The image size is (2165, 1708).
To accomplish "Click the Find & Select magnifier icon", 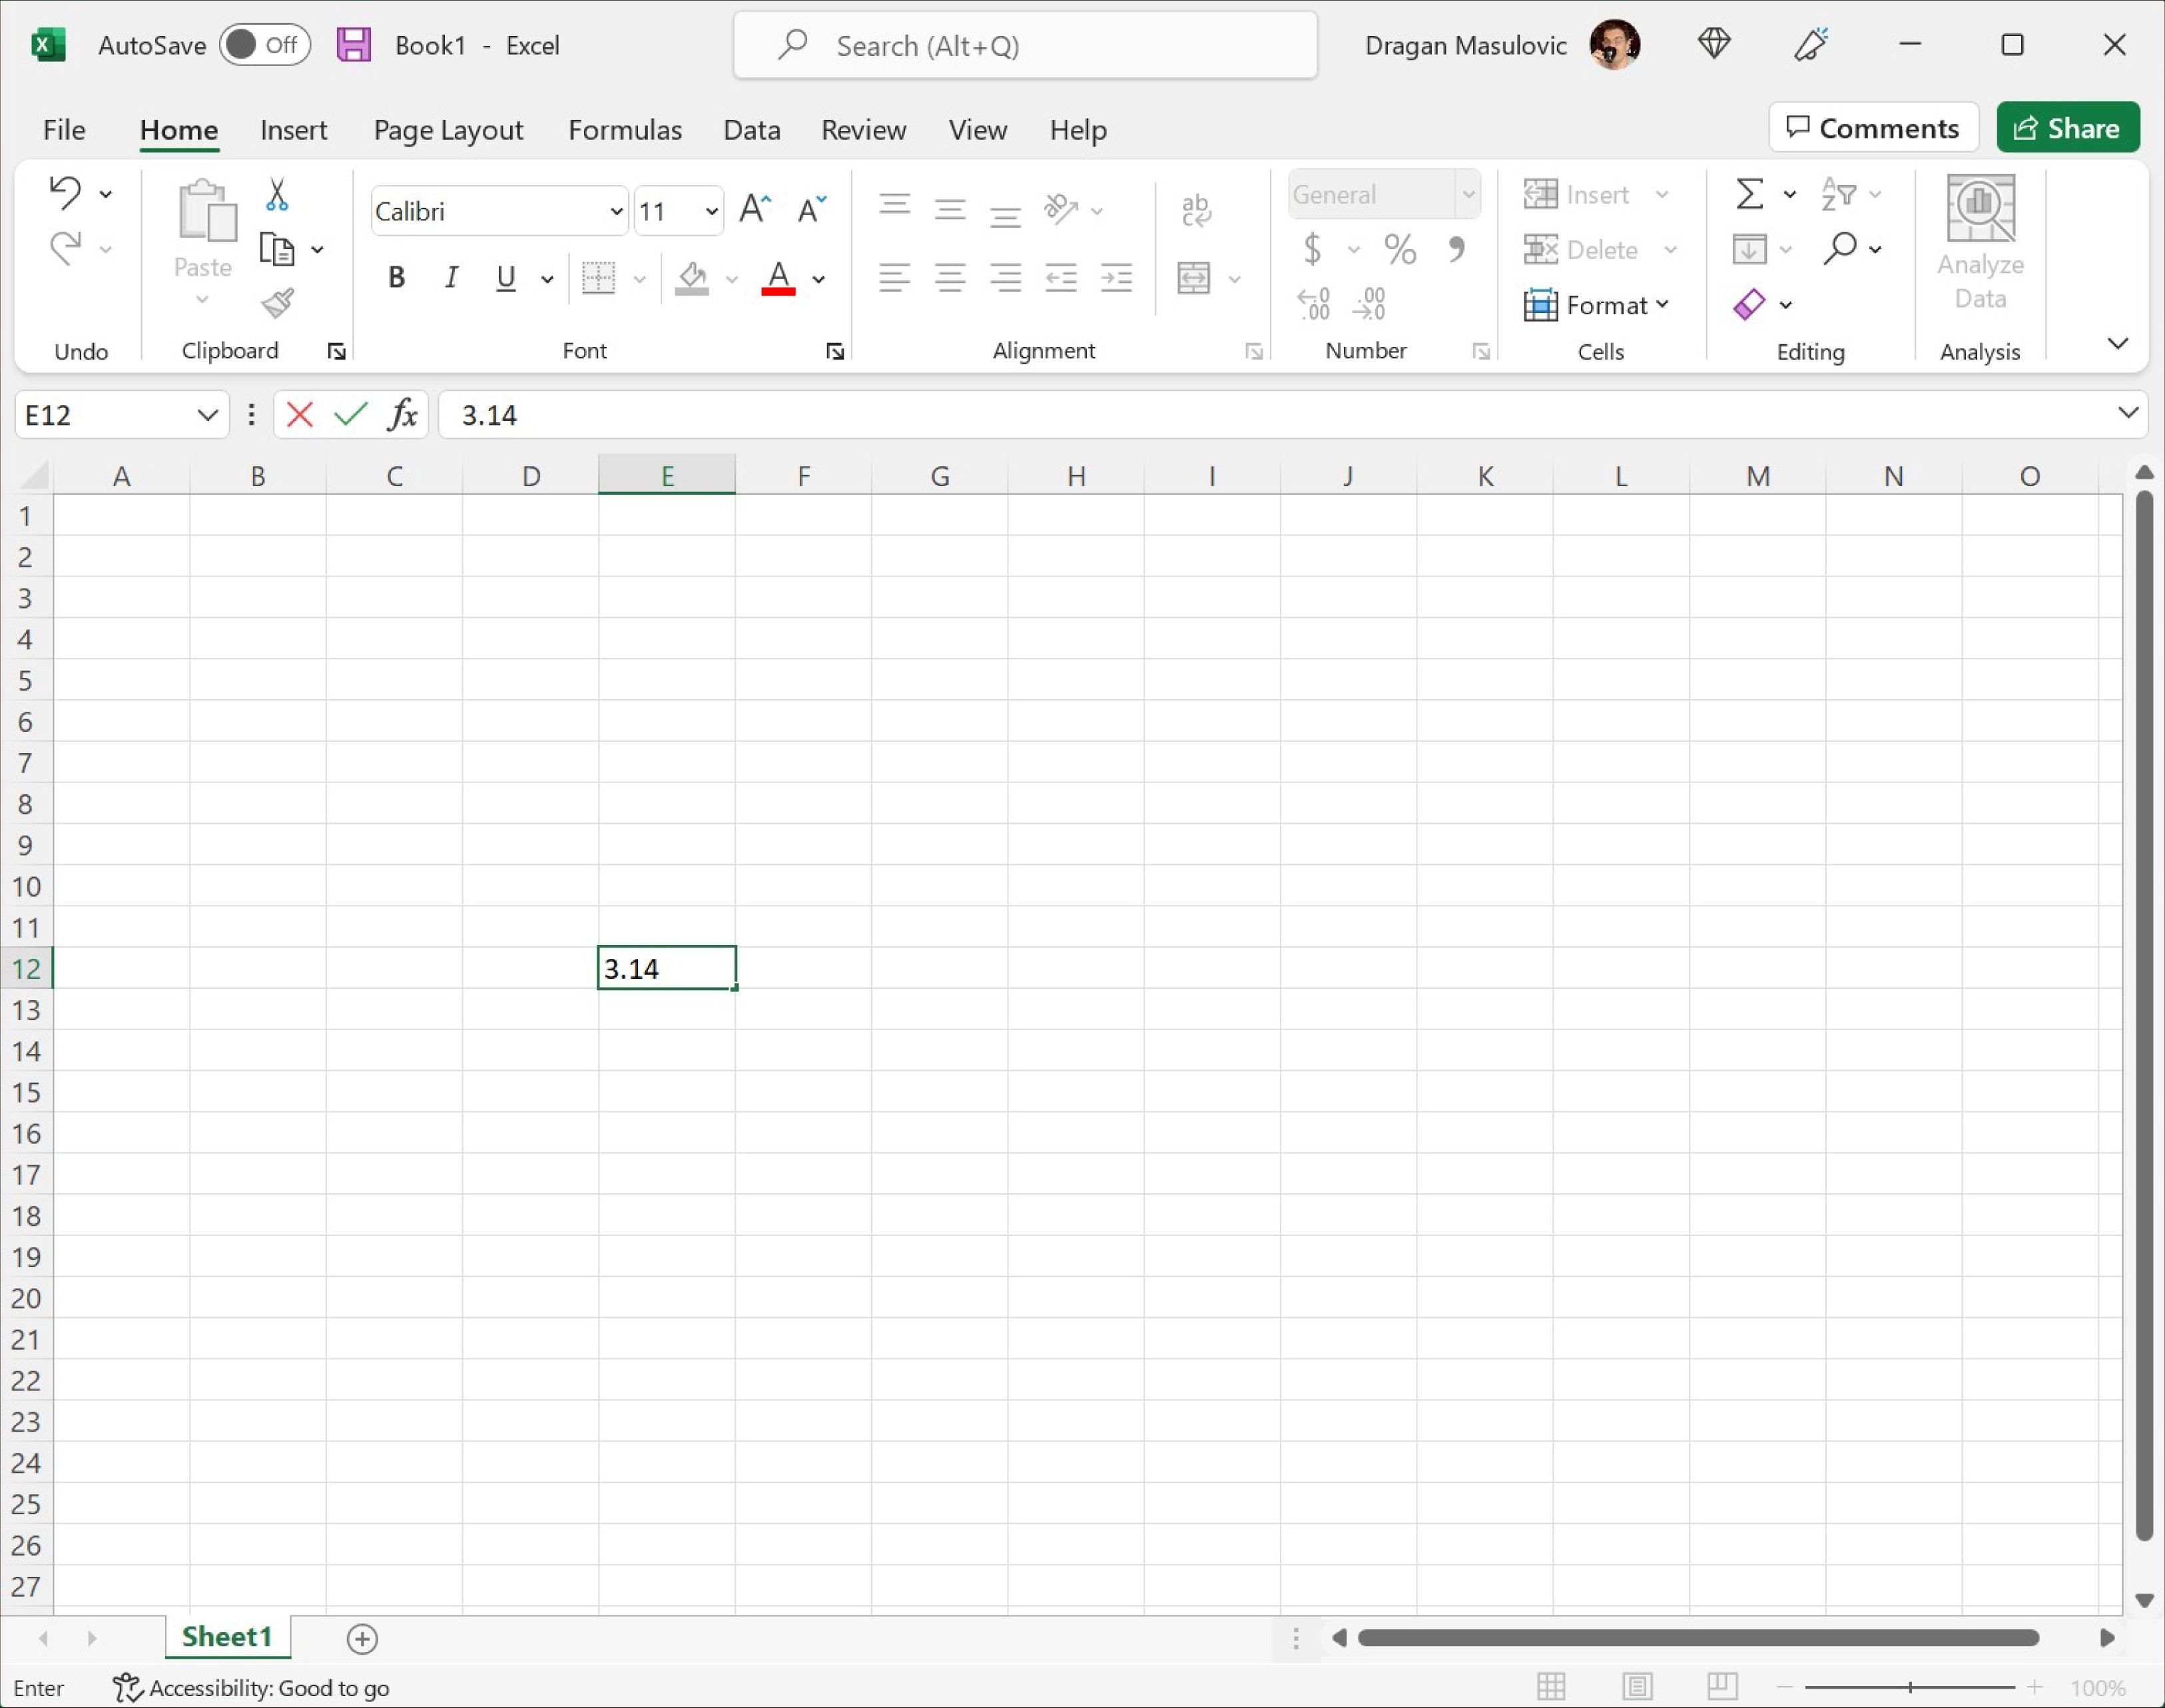I will coord(1840,248).
